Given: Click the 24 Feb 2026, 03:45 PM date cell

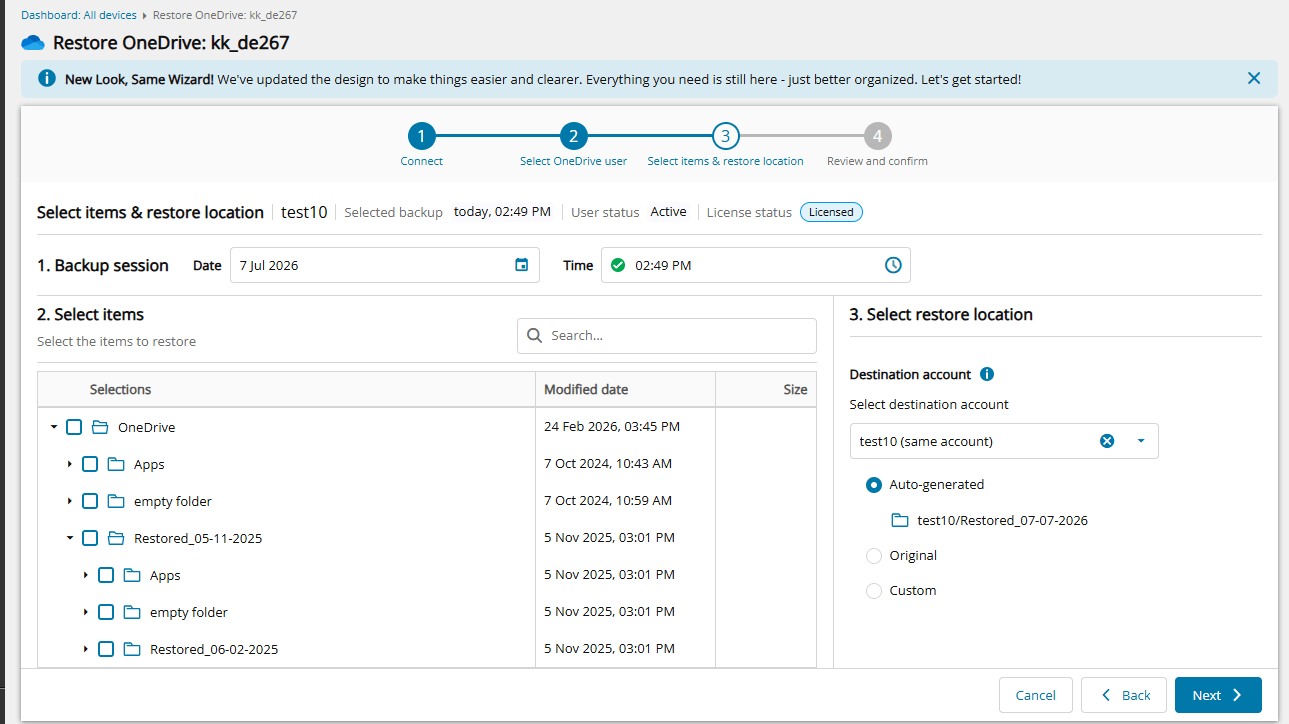Looking at the screenshot, I should point(612,427).
